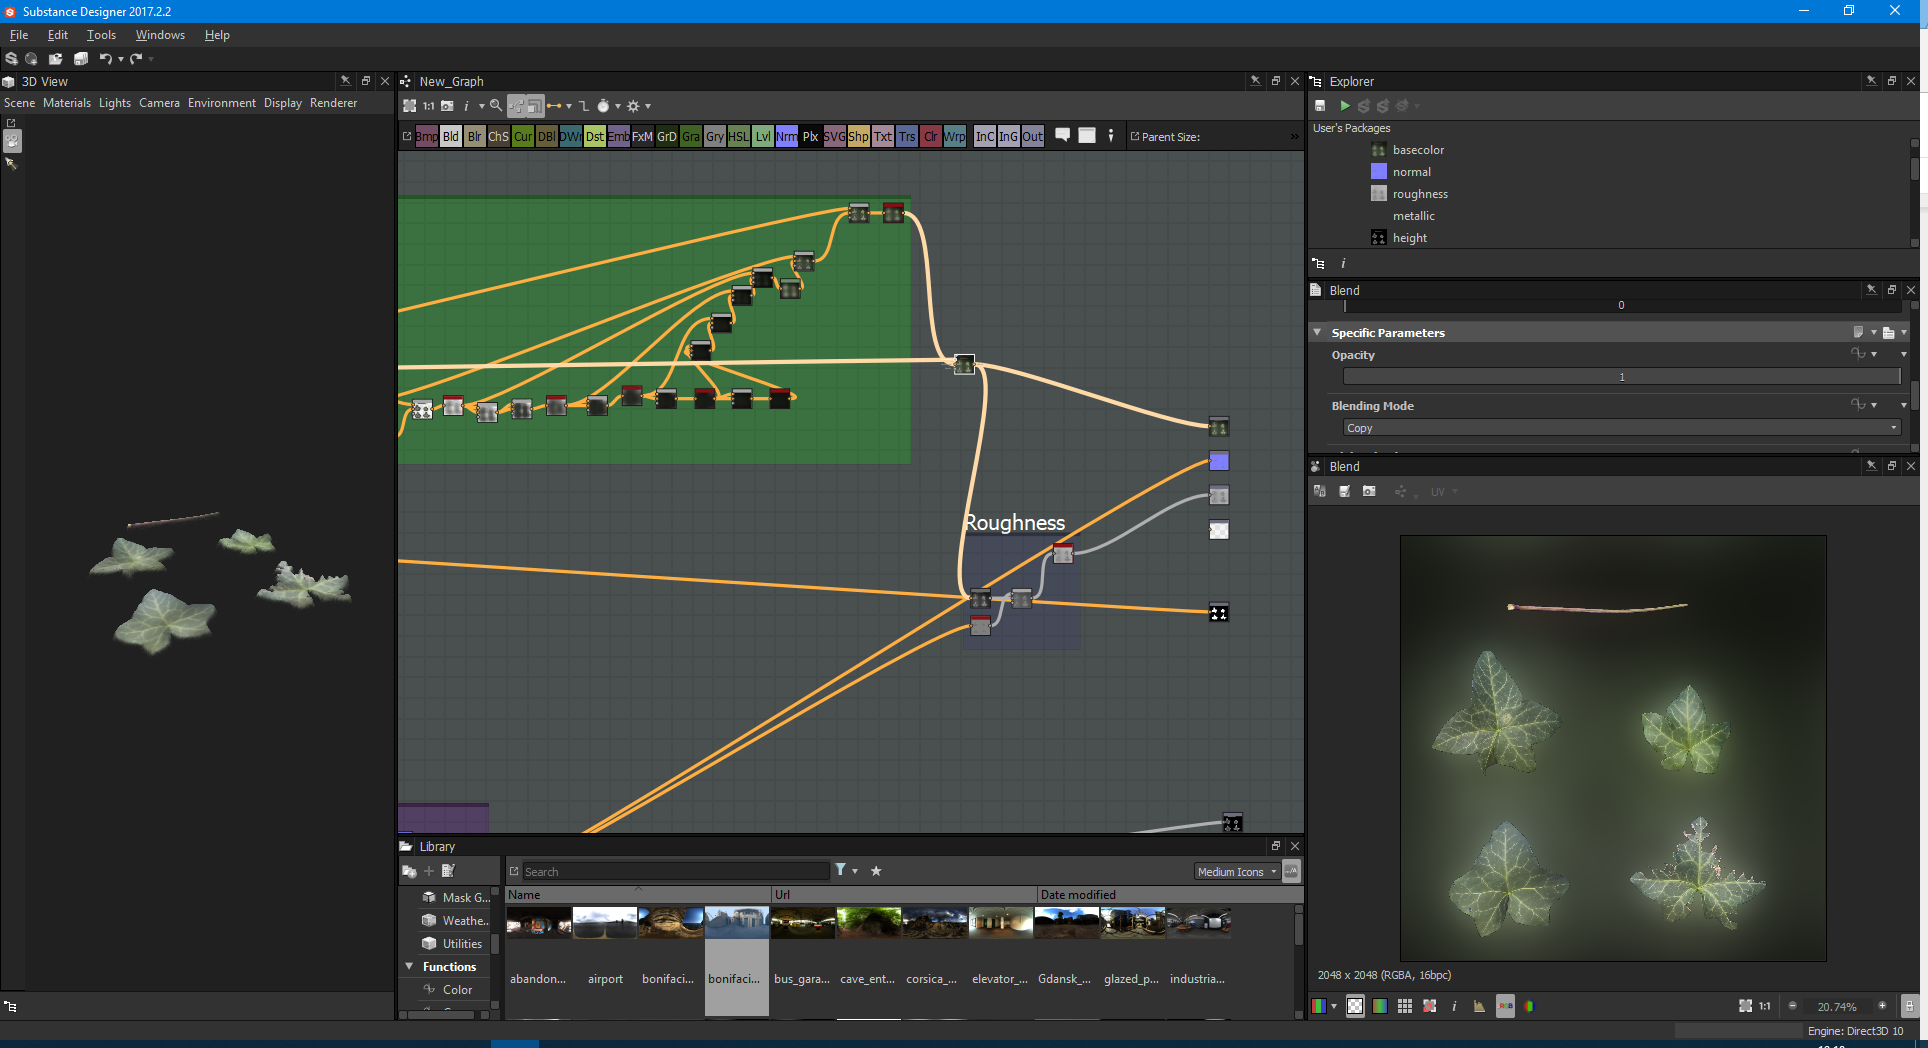Screen dimensions: 1928x1048
Task: Open the Blending Mode Copy dropdown
Action: [1620, 428]
